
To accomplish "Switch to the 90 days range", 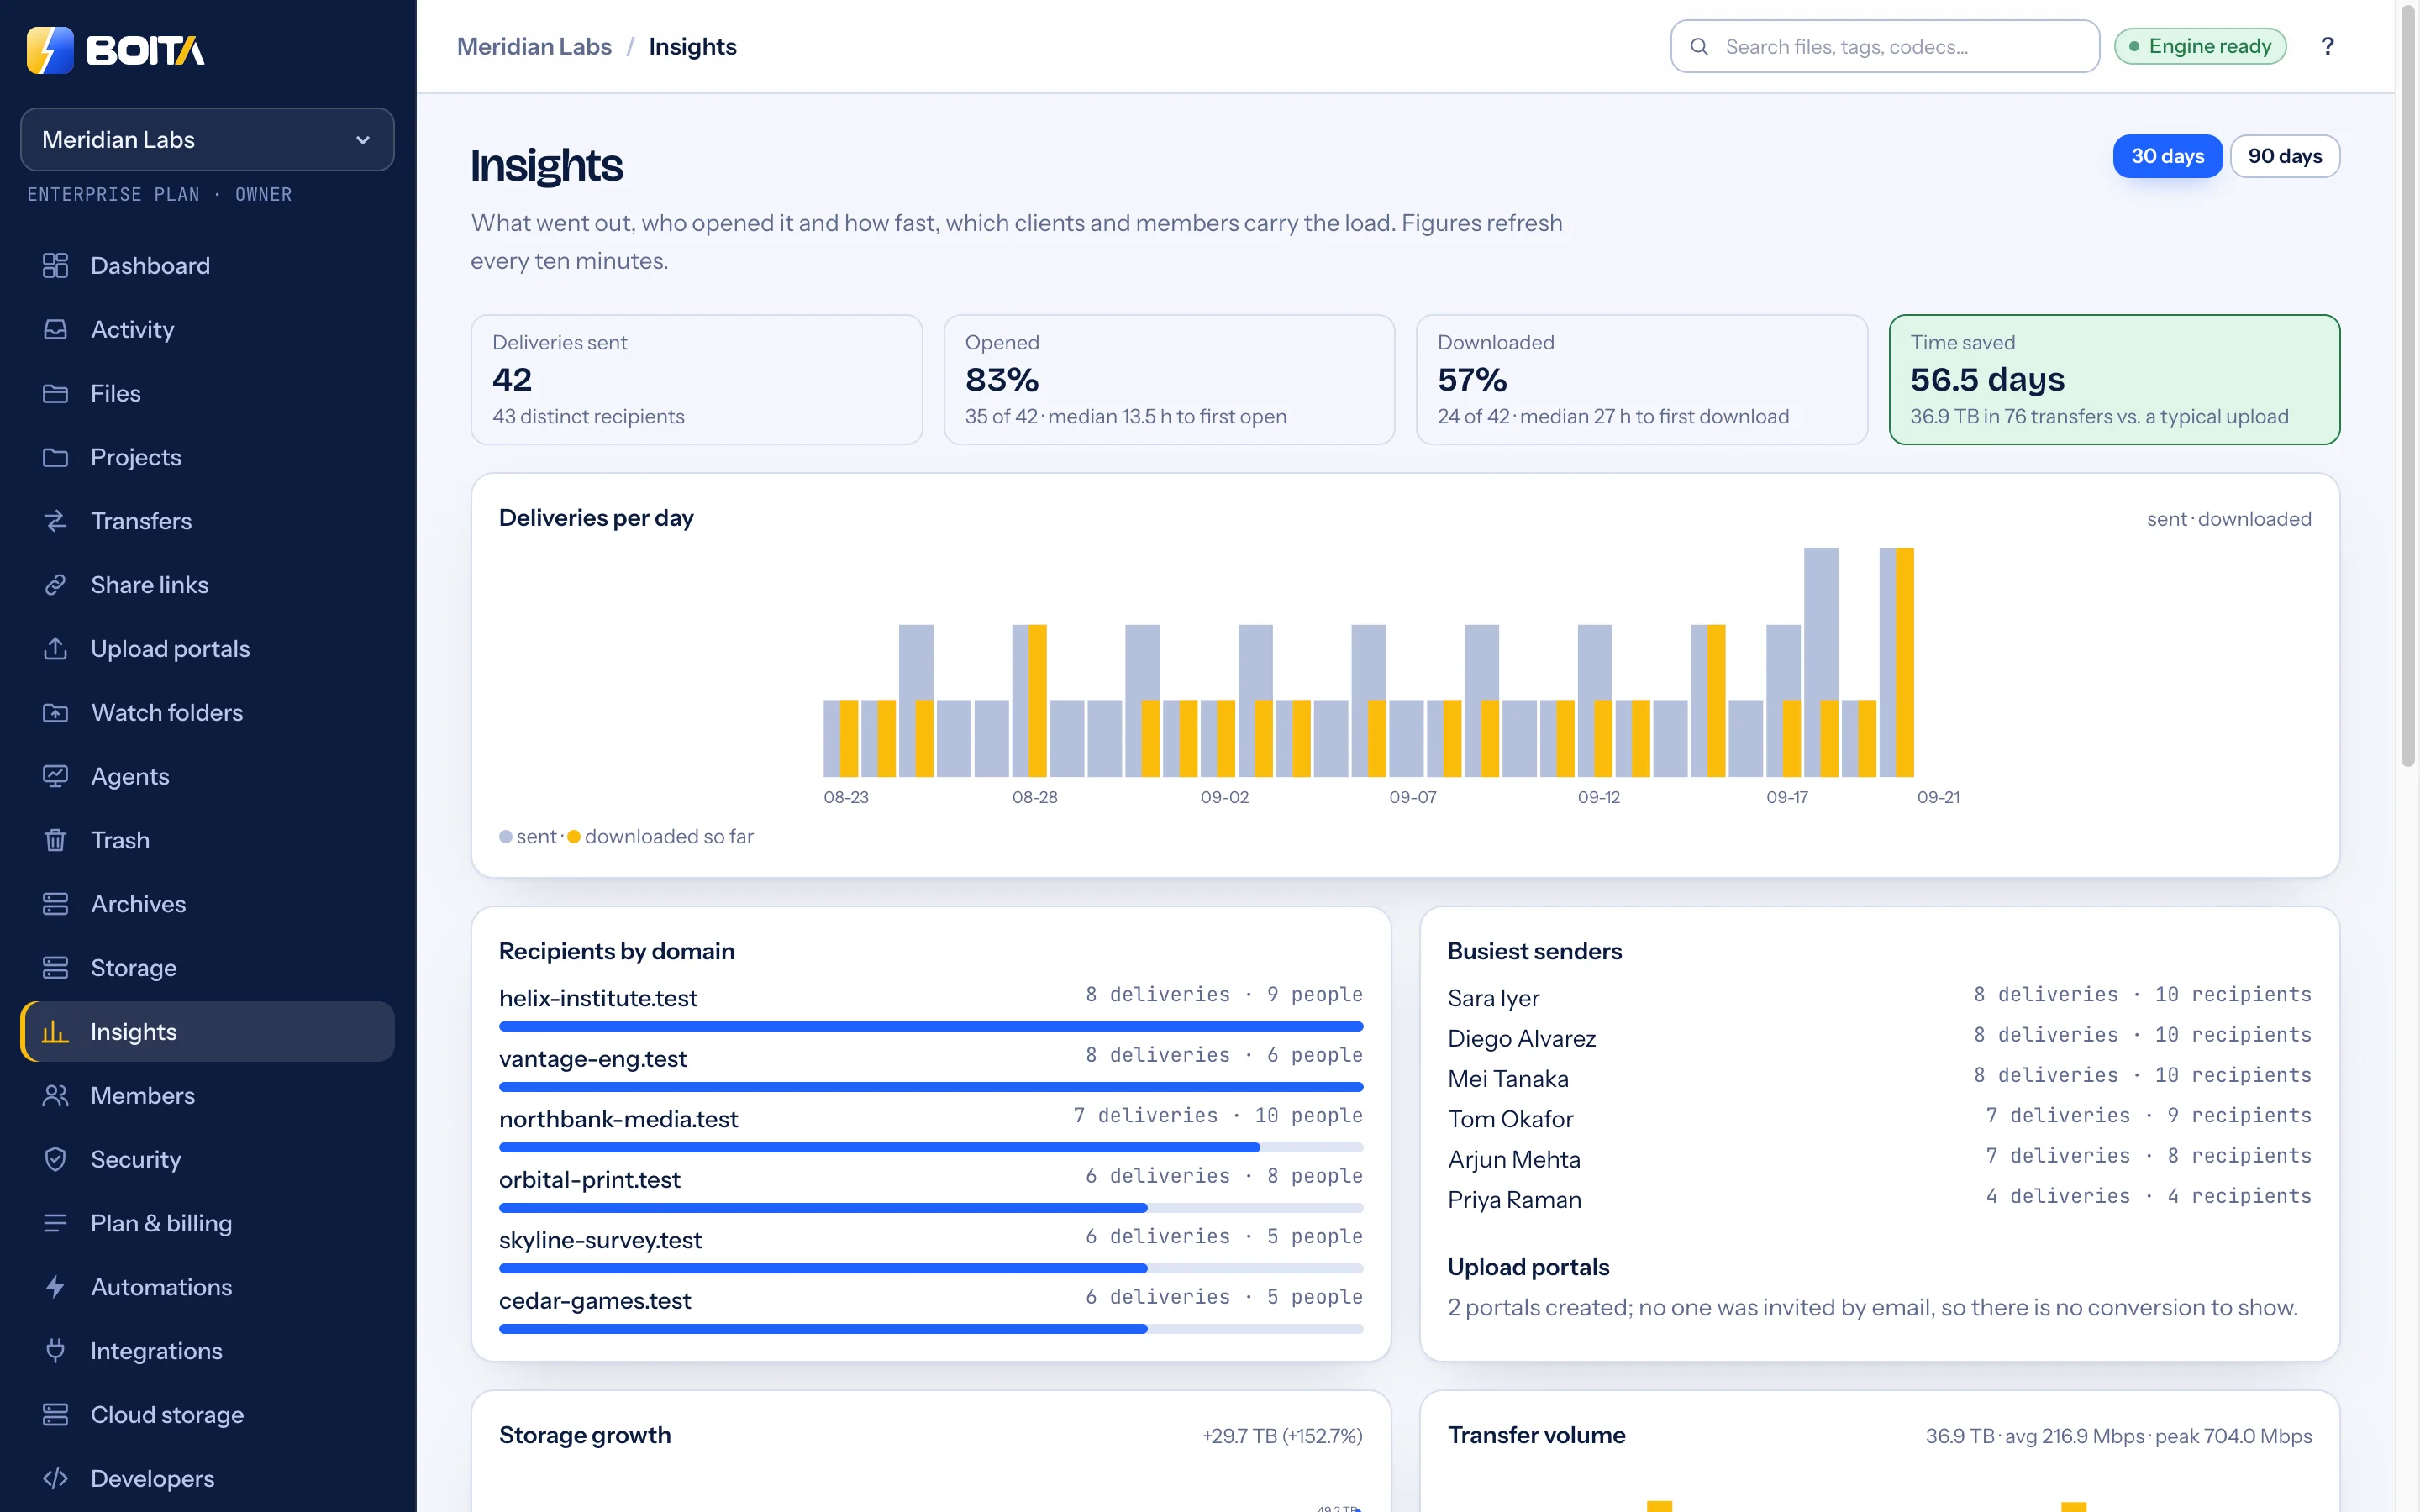I will 2285,156.
